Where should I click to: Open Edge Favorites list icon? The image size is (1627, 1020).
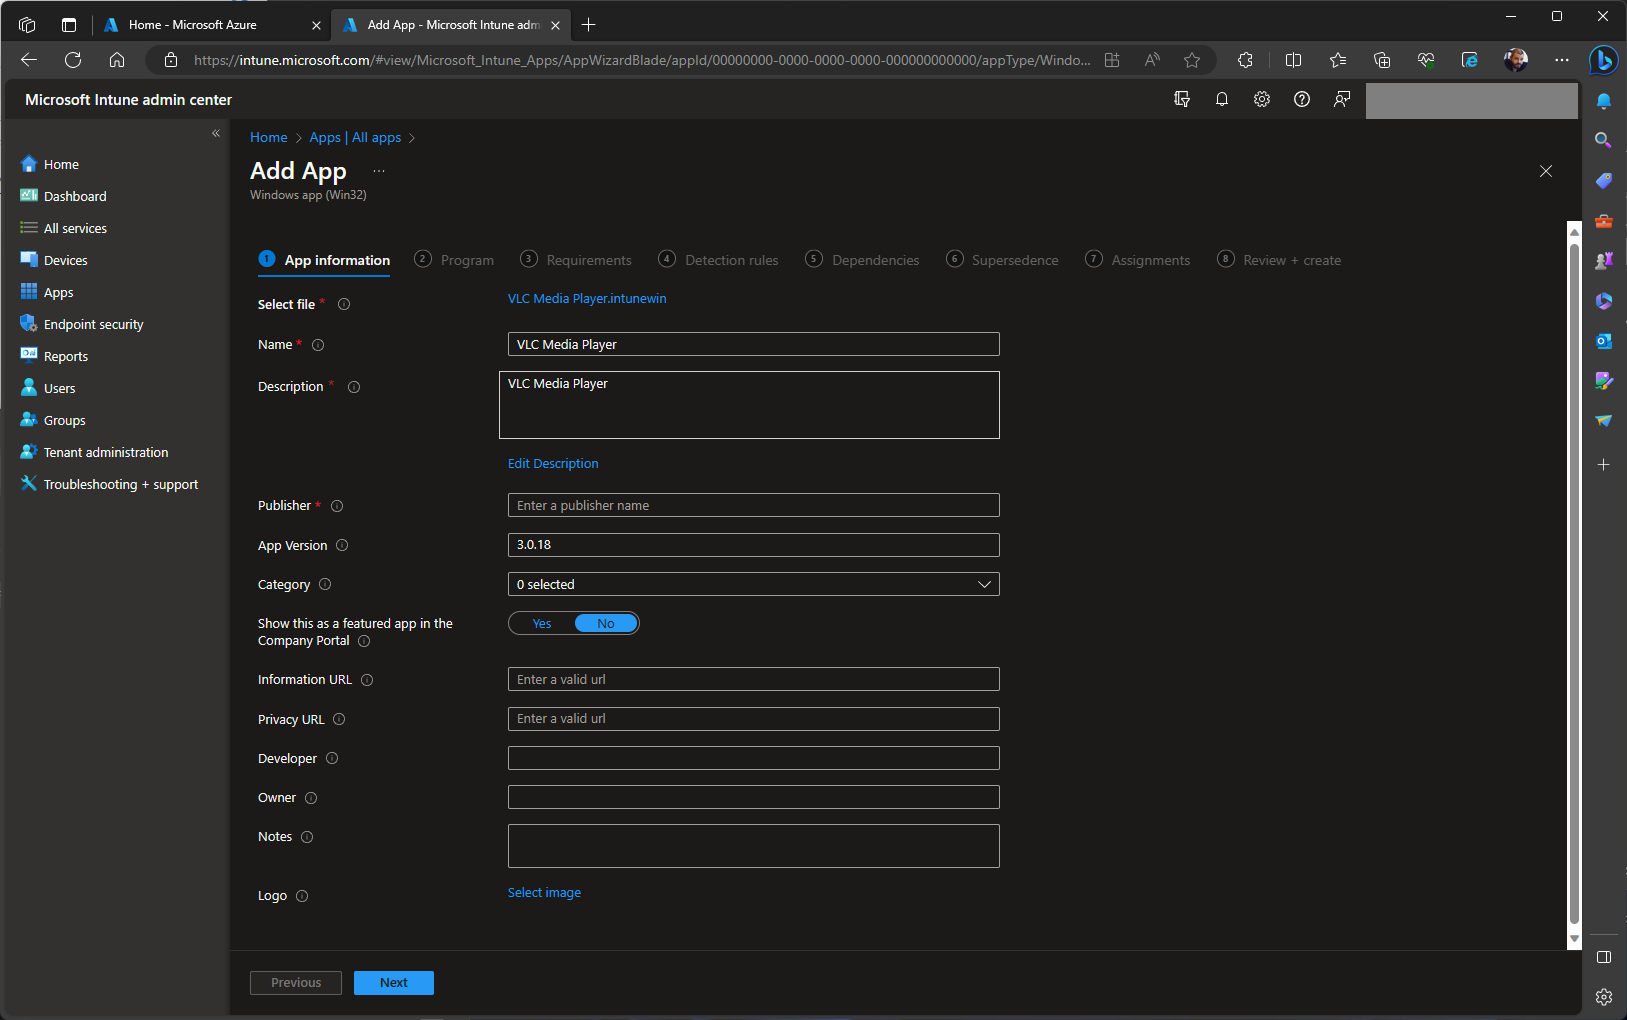pyautogui.click(x=1338, y=60)
